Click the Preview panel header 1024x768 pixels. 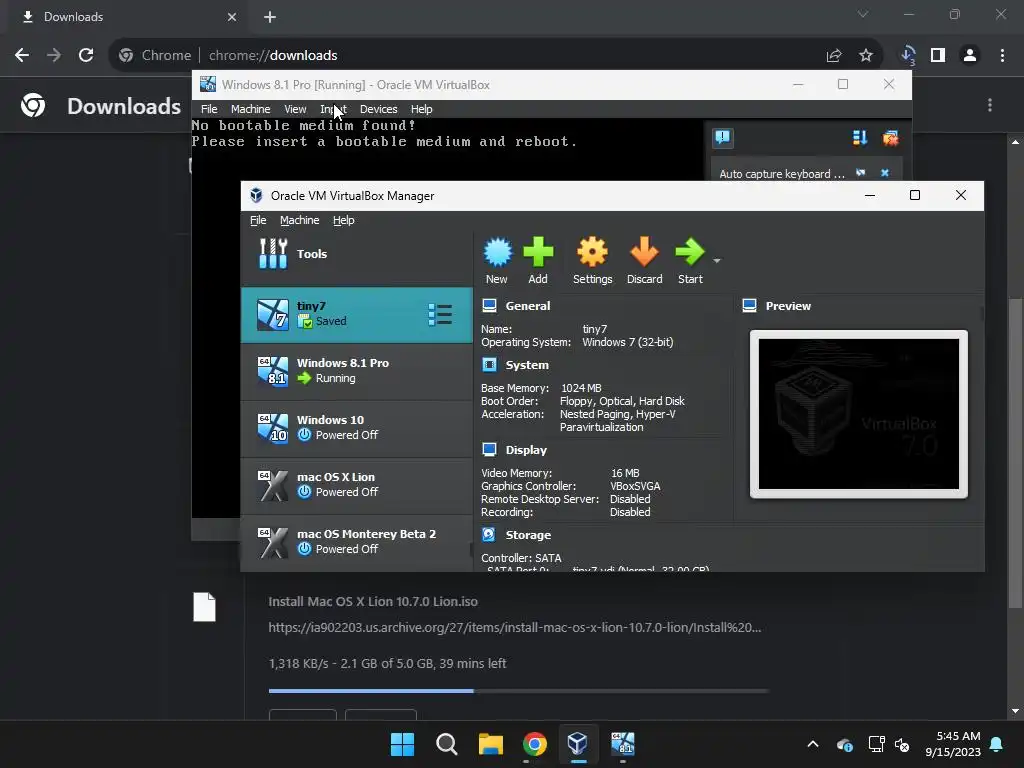click(x=788, y=306)
